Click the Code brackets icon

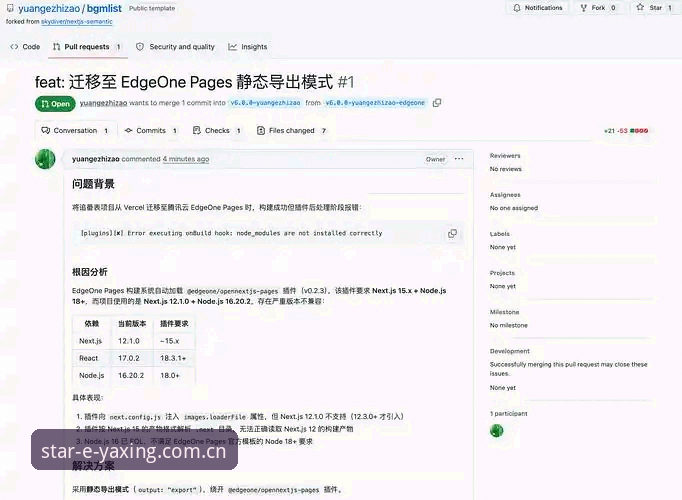(14, 47)
